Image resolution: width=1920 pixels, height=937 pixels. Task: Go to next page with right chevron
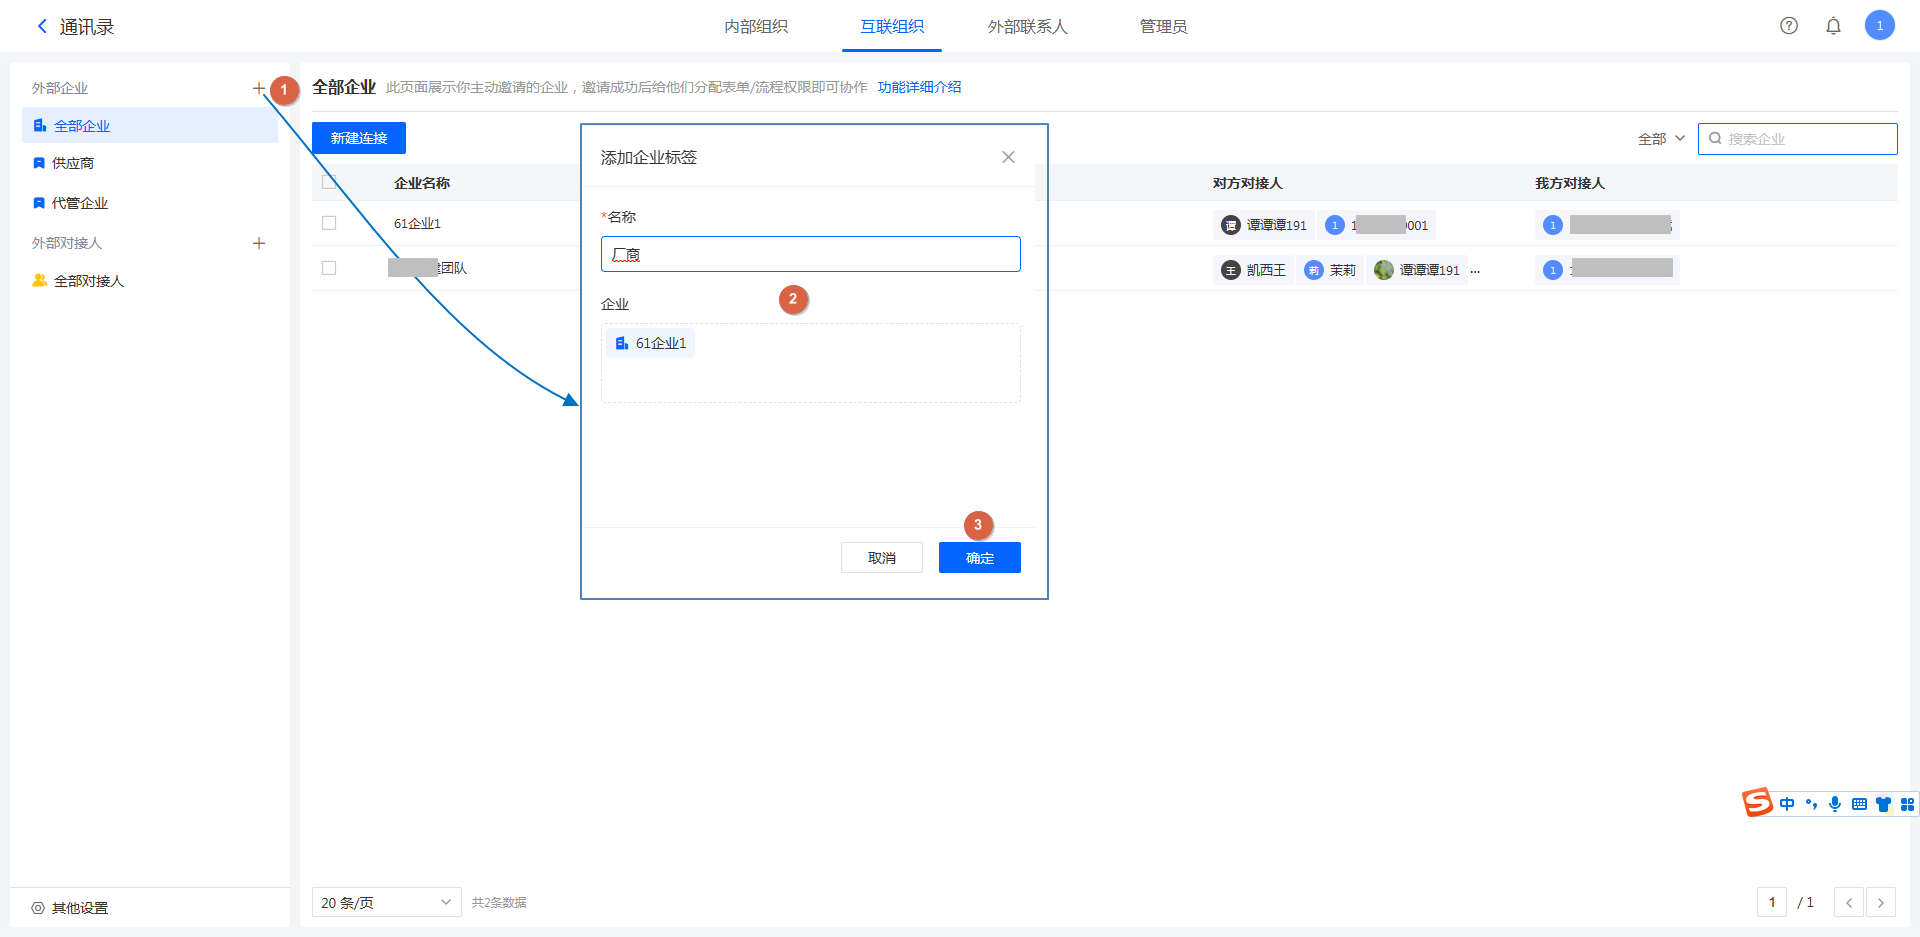coord(1880,902)
